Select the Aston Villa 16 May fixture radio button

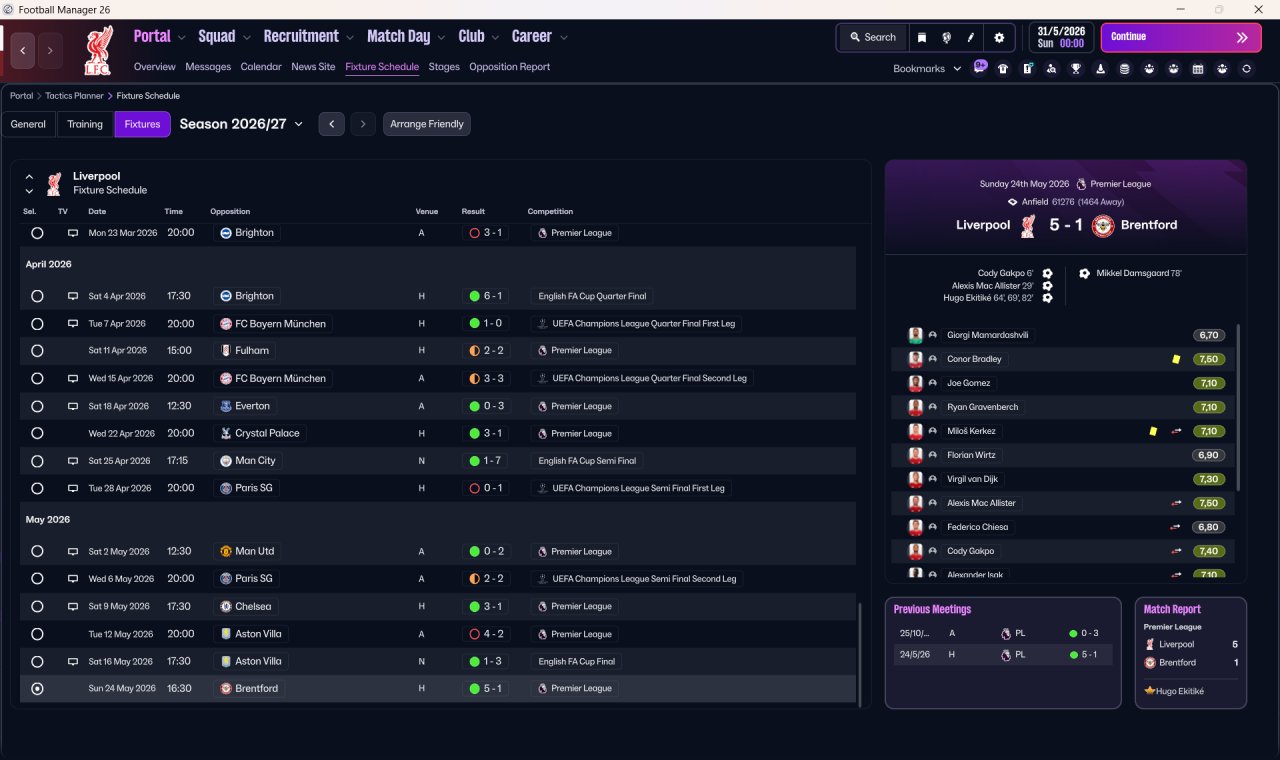click(x=37, y=661)
